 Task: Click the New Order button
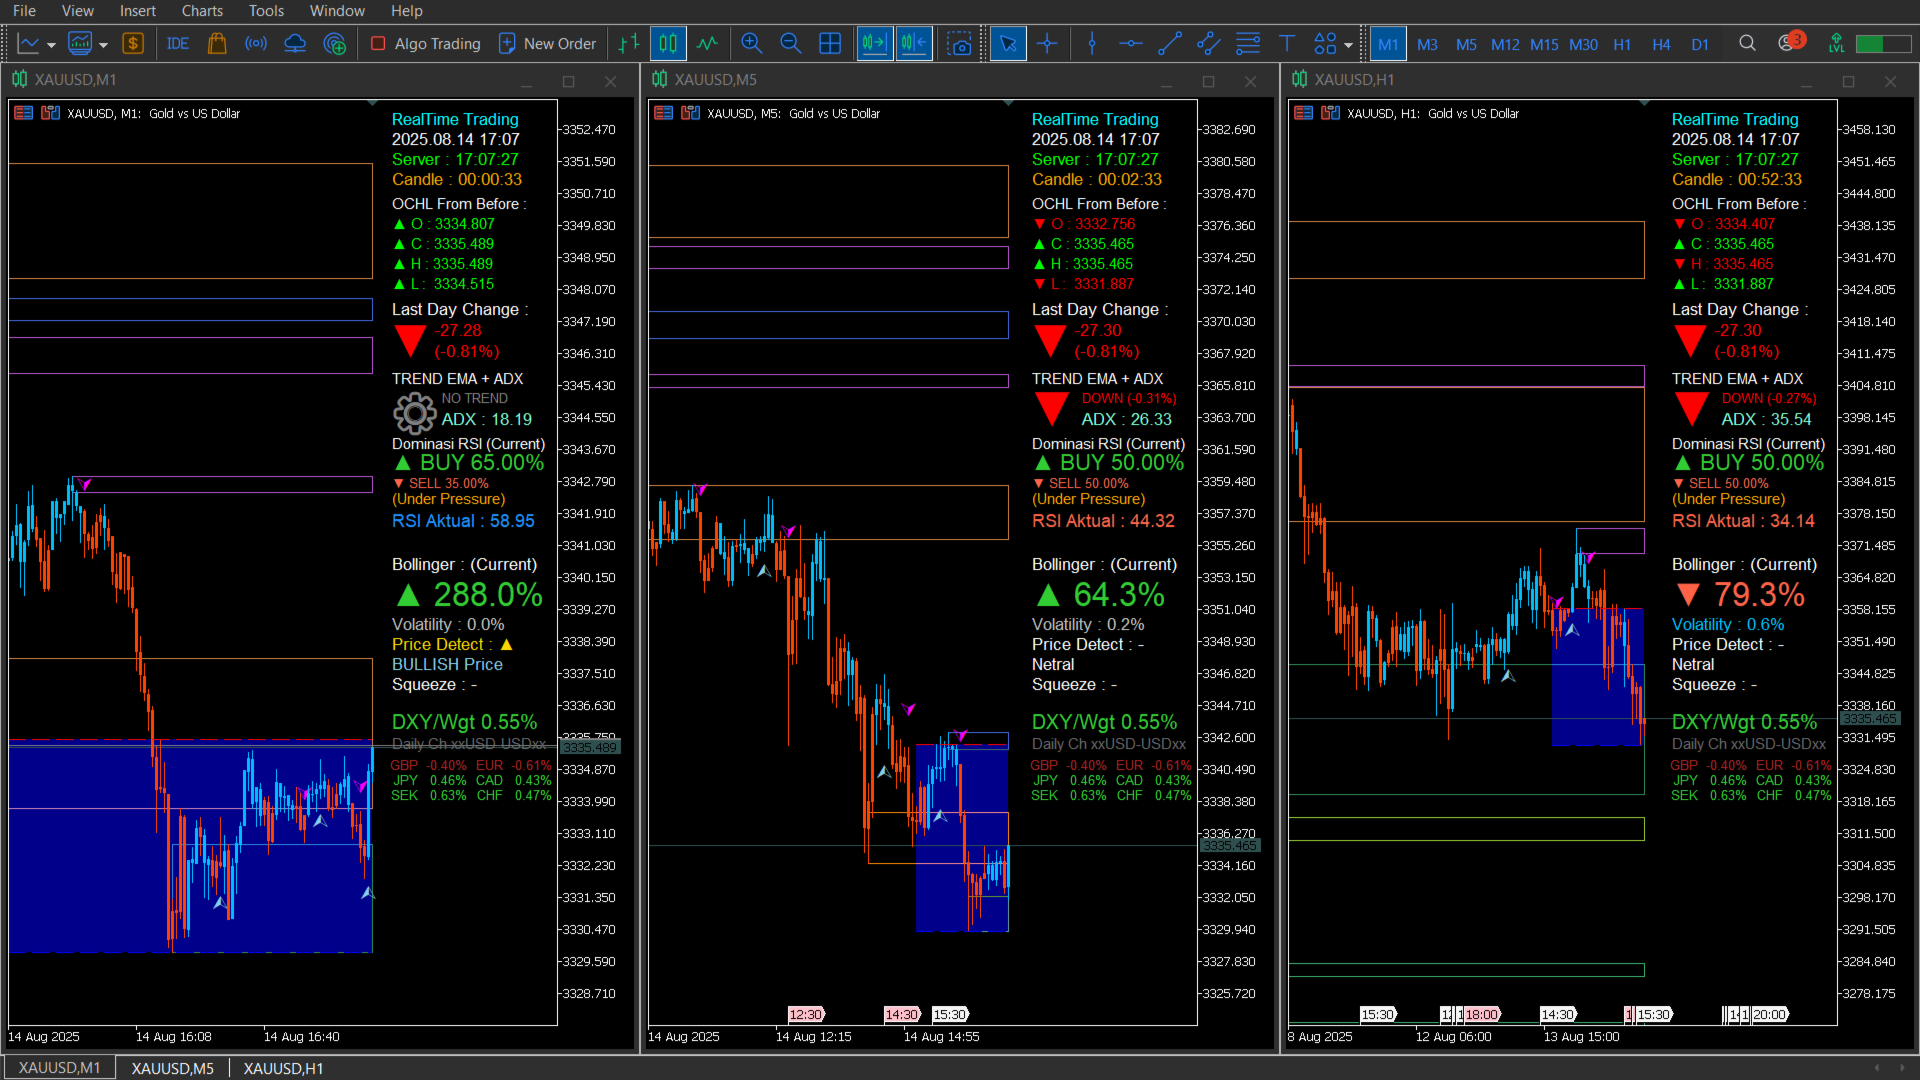click(547, 44)
